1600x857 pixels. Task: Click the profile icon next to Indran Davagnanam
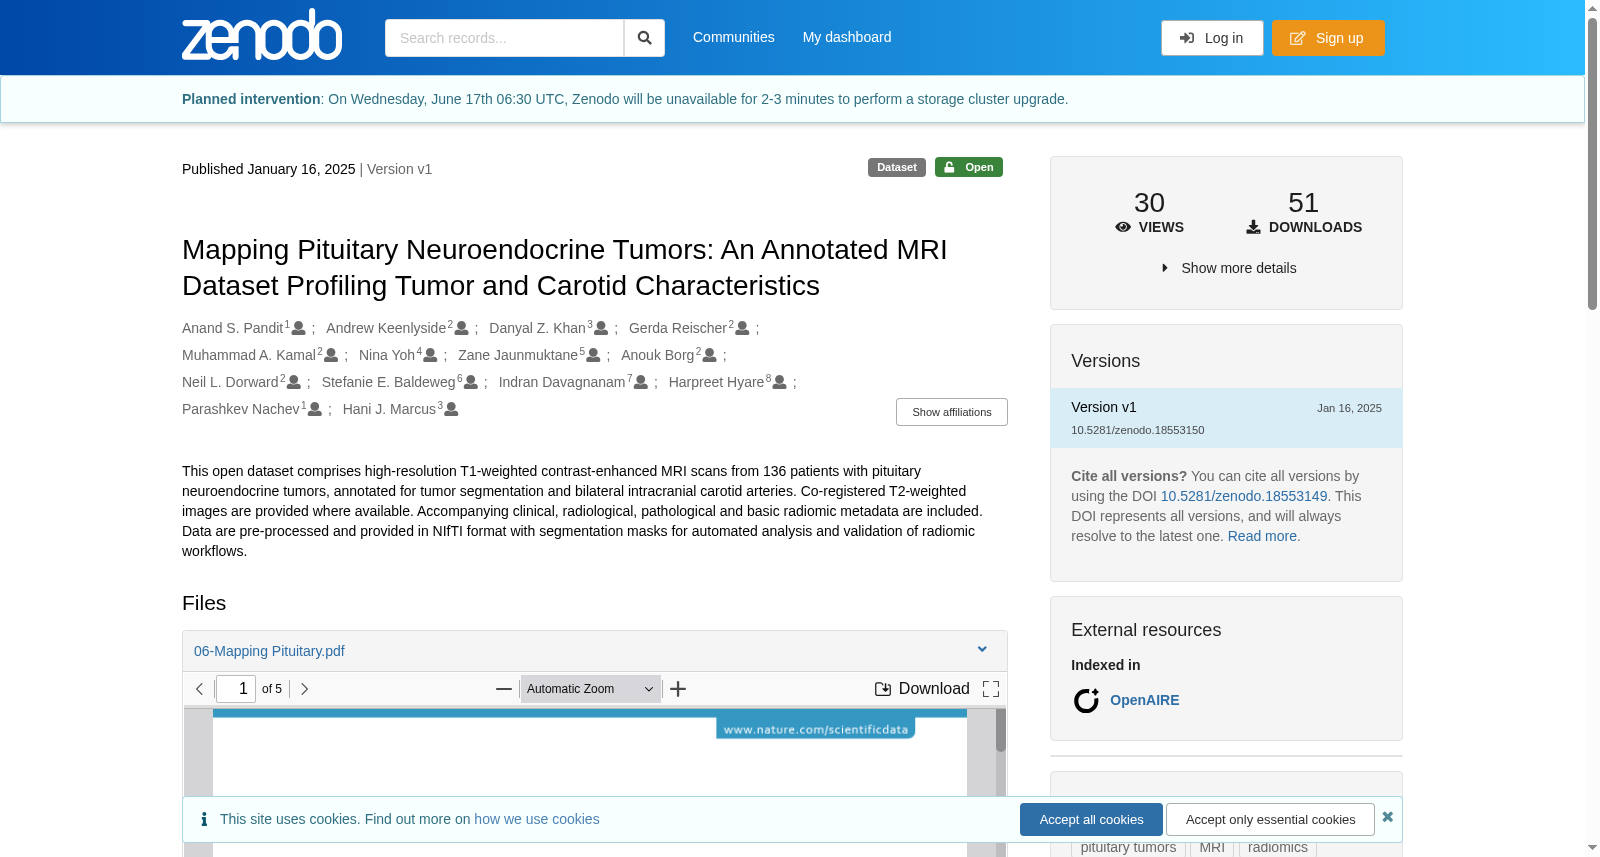point(641,382)
